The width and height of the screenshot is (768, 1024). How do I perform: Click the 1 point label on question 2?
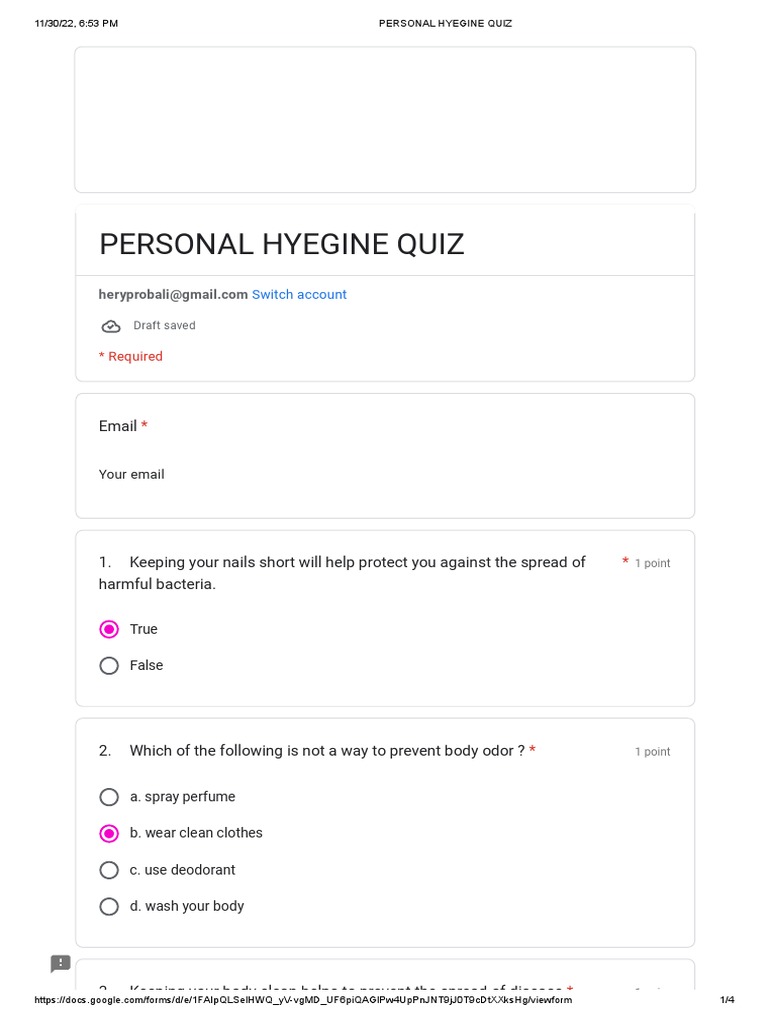coord(652,752)
